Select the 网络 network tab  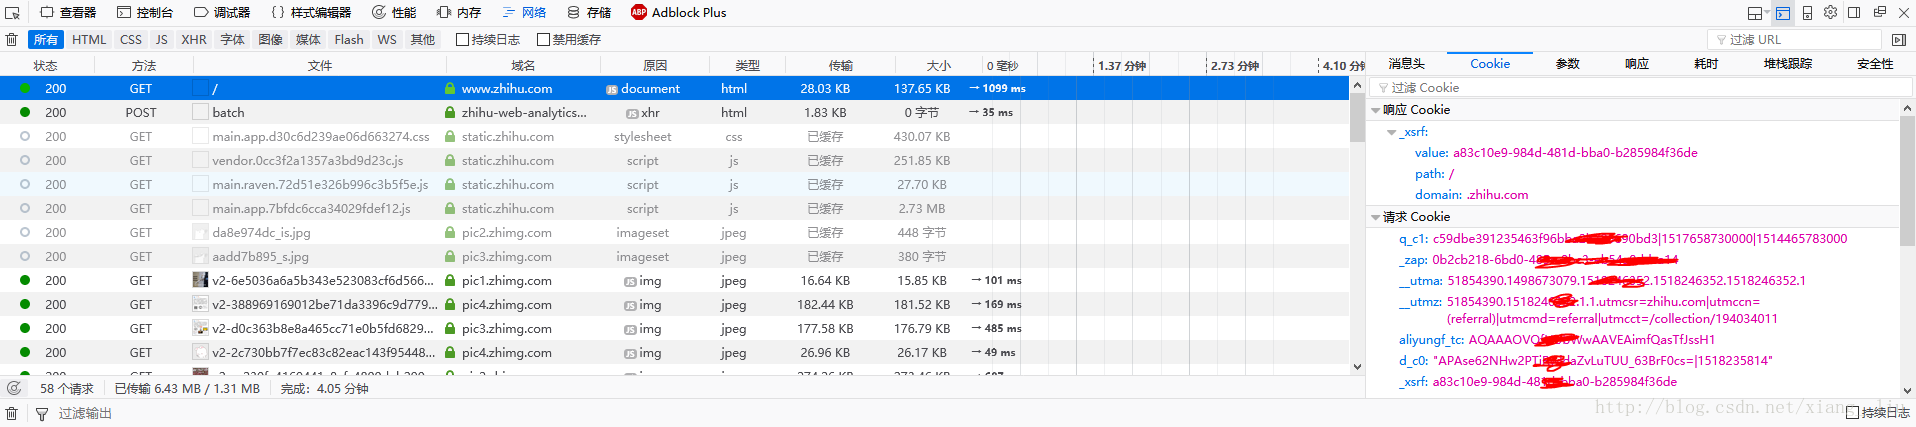tap(524, 13)
